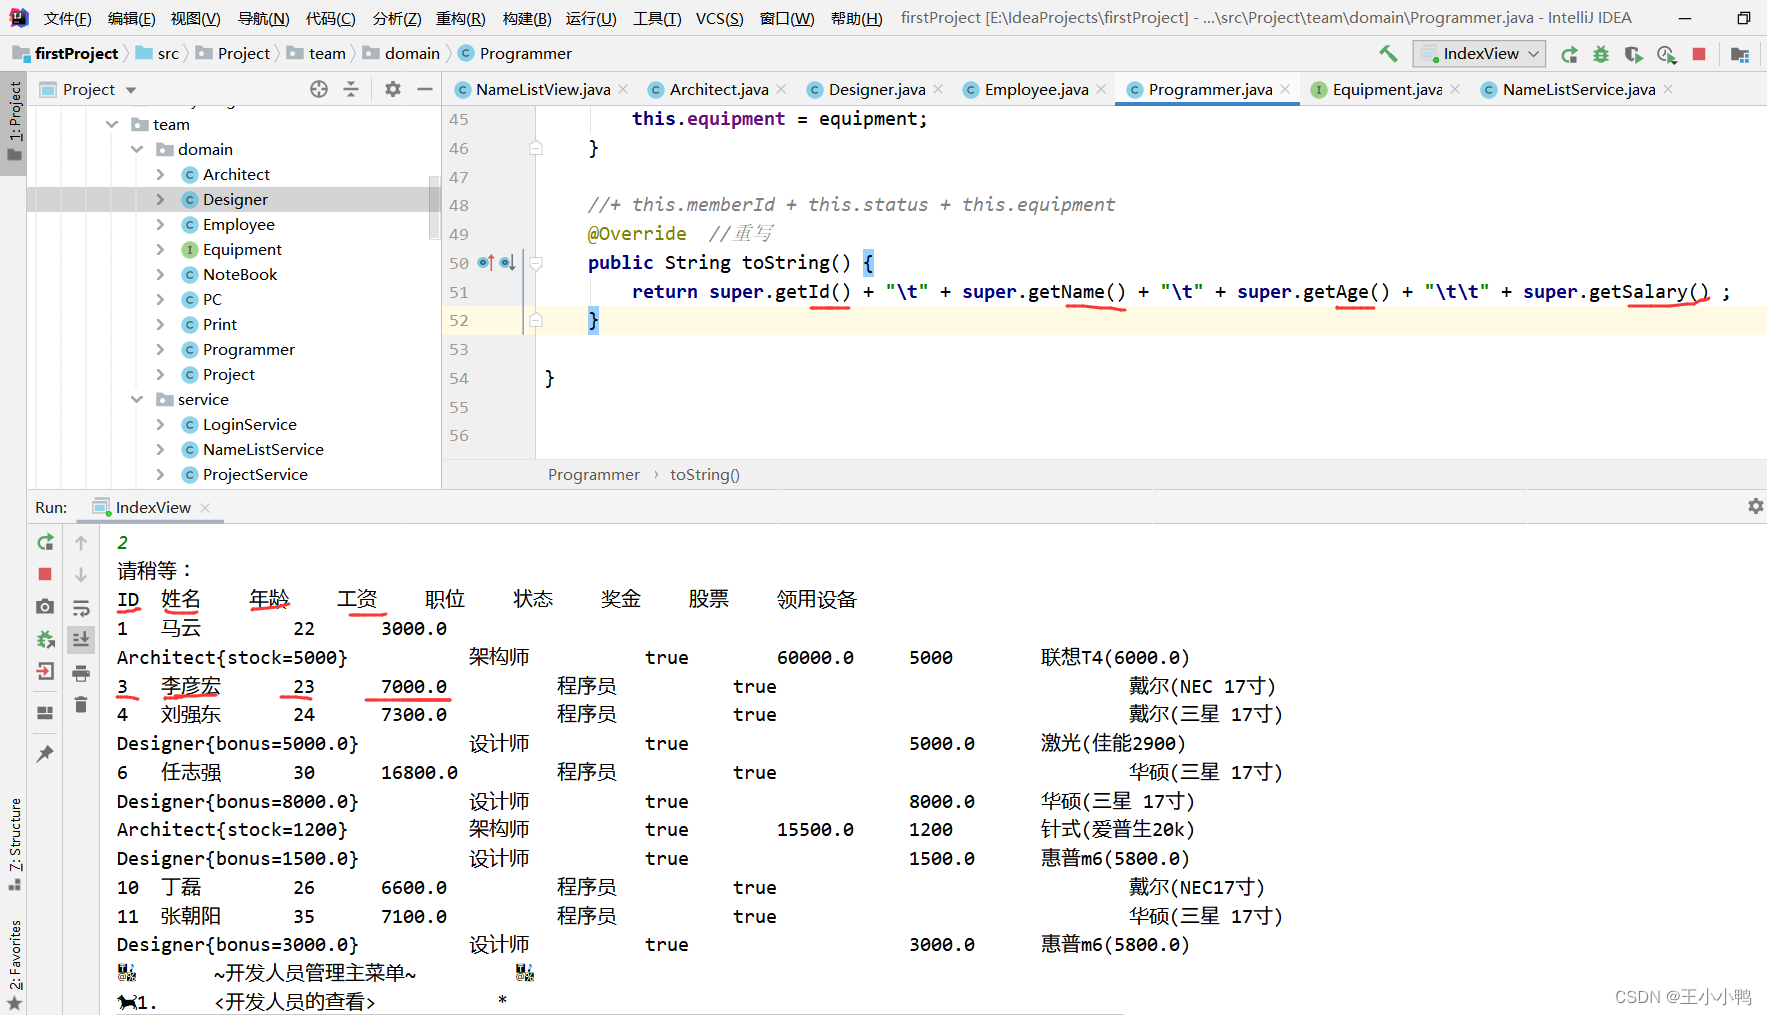Viewport: 1767px width, 1015px height.
Task: Close the IndexView run tab
Action: [x=205, y=508]
